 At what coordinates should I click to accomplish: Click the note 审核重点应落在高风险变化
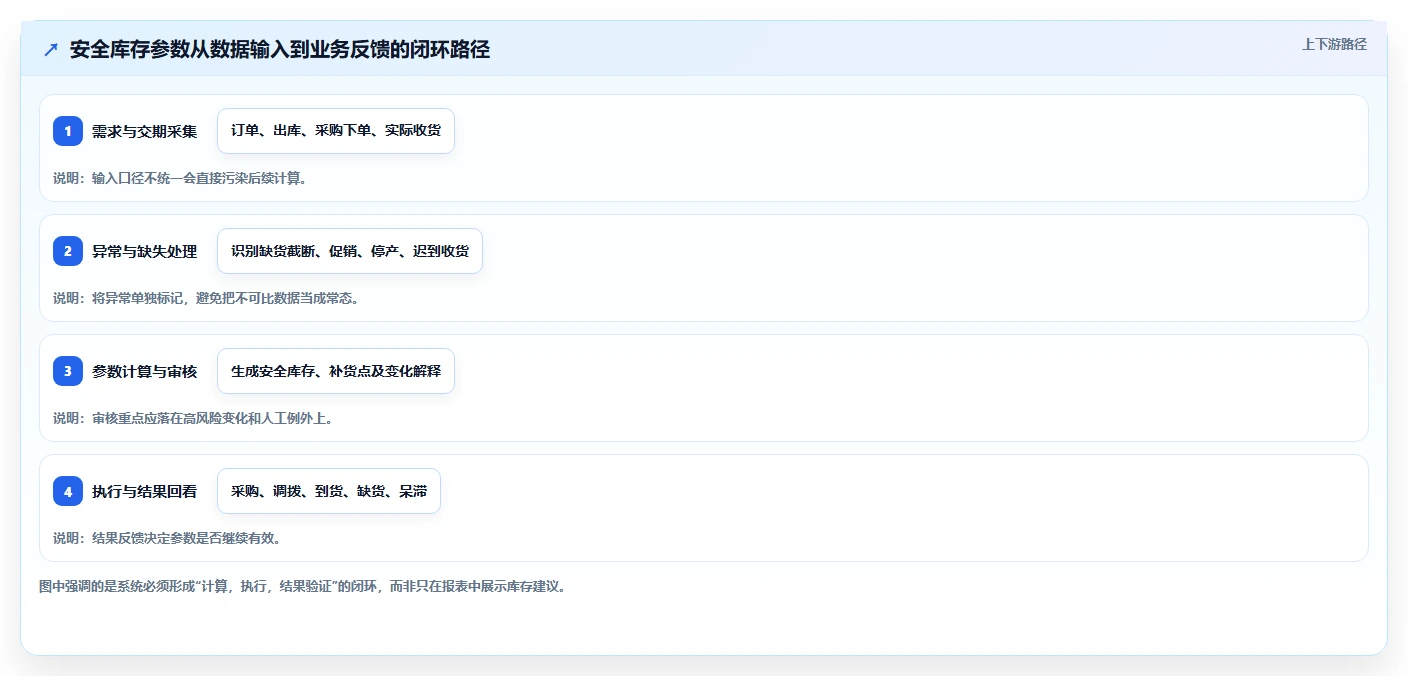click(193, 418)
